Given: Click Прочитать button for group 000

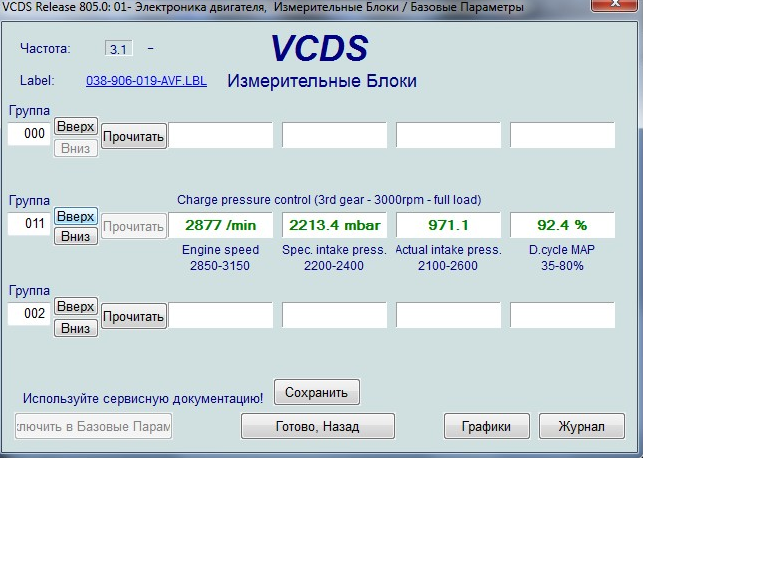Looking at the screenshot, I should (133, 136).
